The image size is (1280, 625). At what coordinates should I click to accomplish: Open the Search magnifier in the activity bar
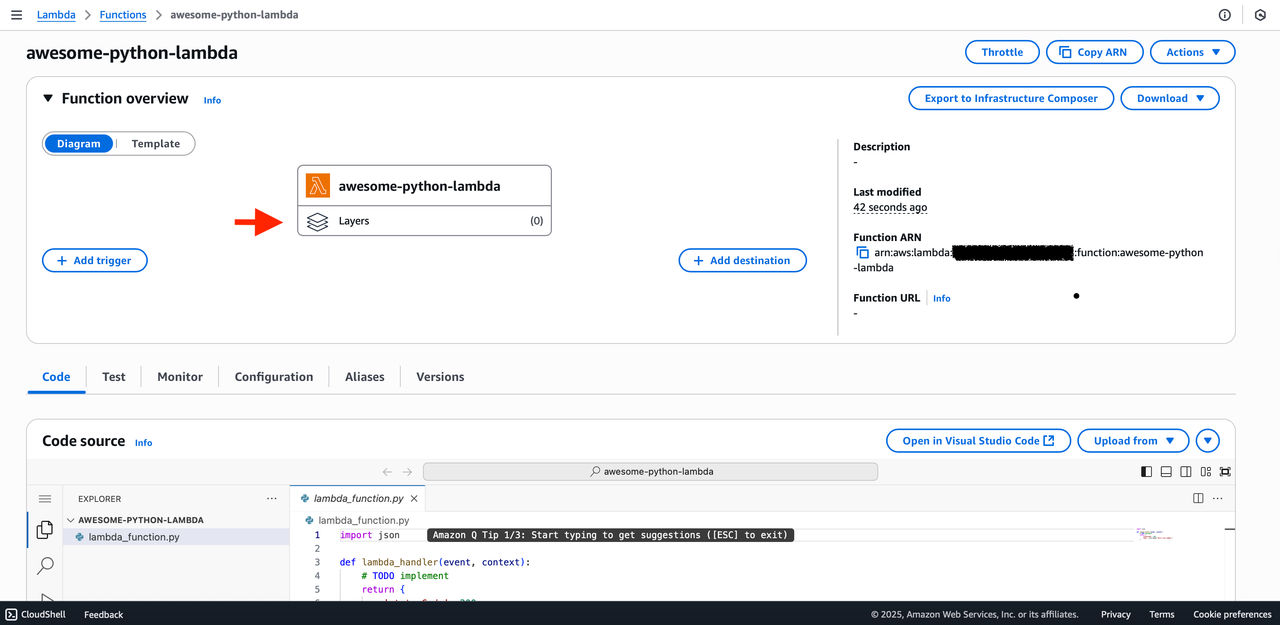click(45, 566)
